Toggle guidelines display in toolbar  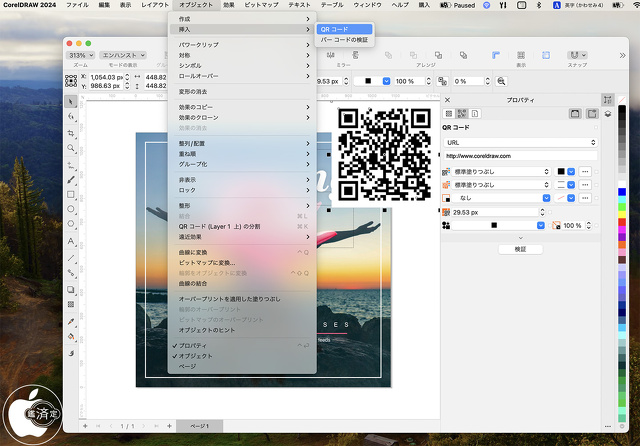(x=546, y=55)
